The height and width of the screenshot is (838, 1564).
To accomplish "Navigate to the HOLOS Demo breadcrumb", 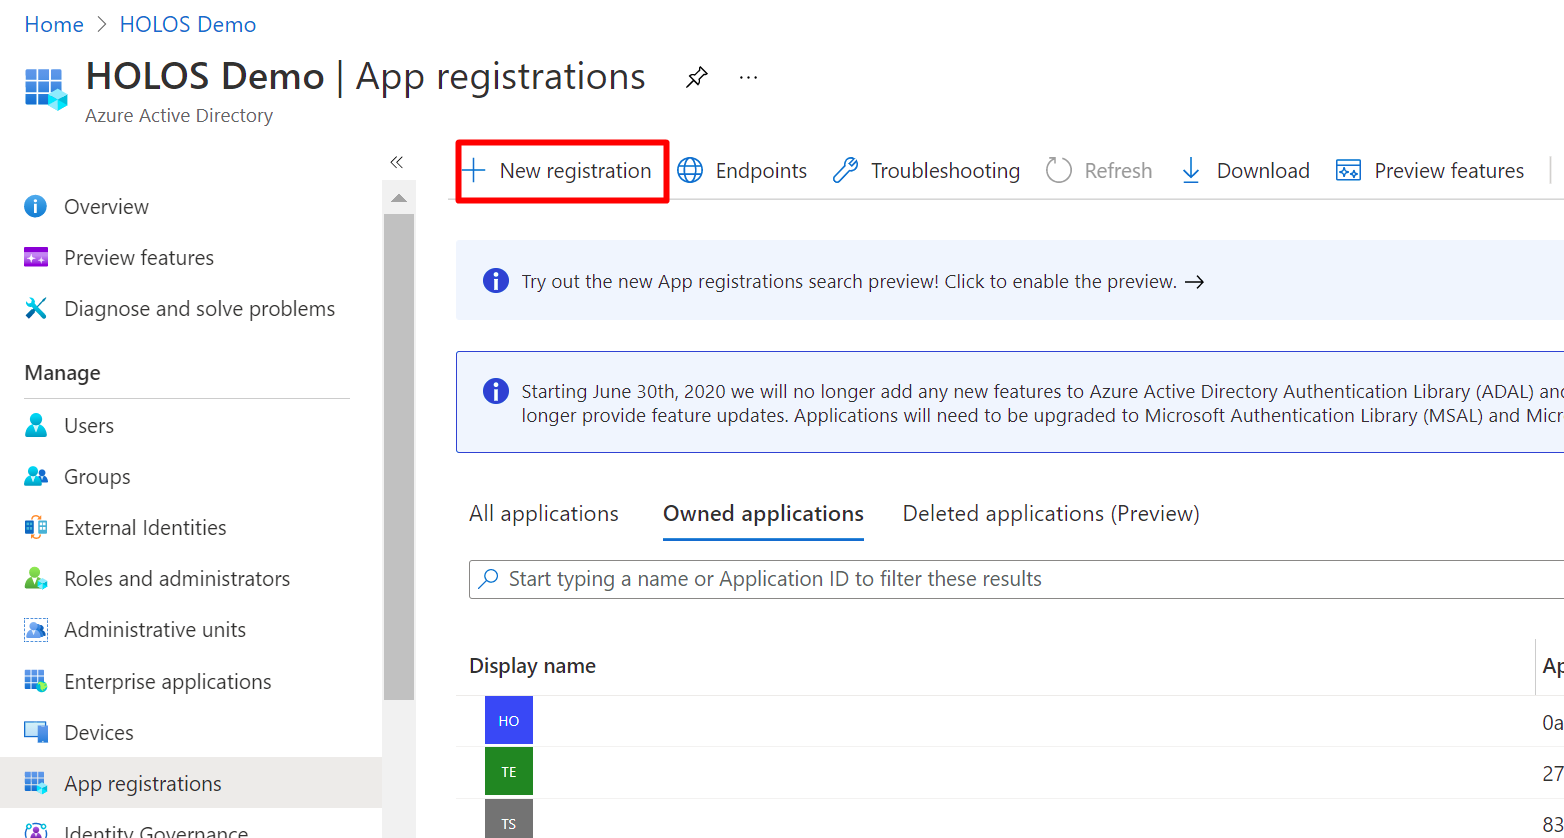I will pyautogui.click(x=188, y=25).
